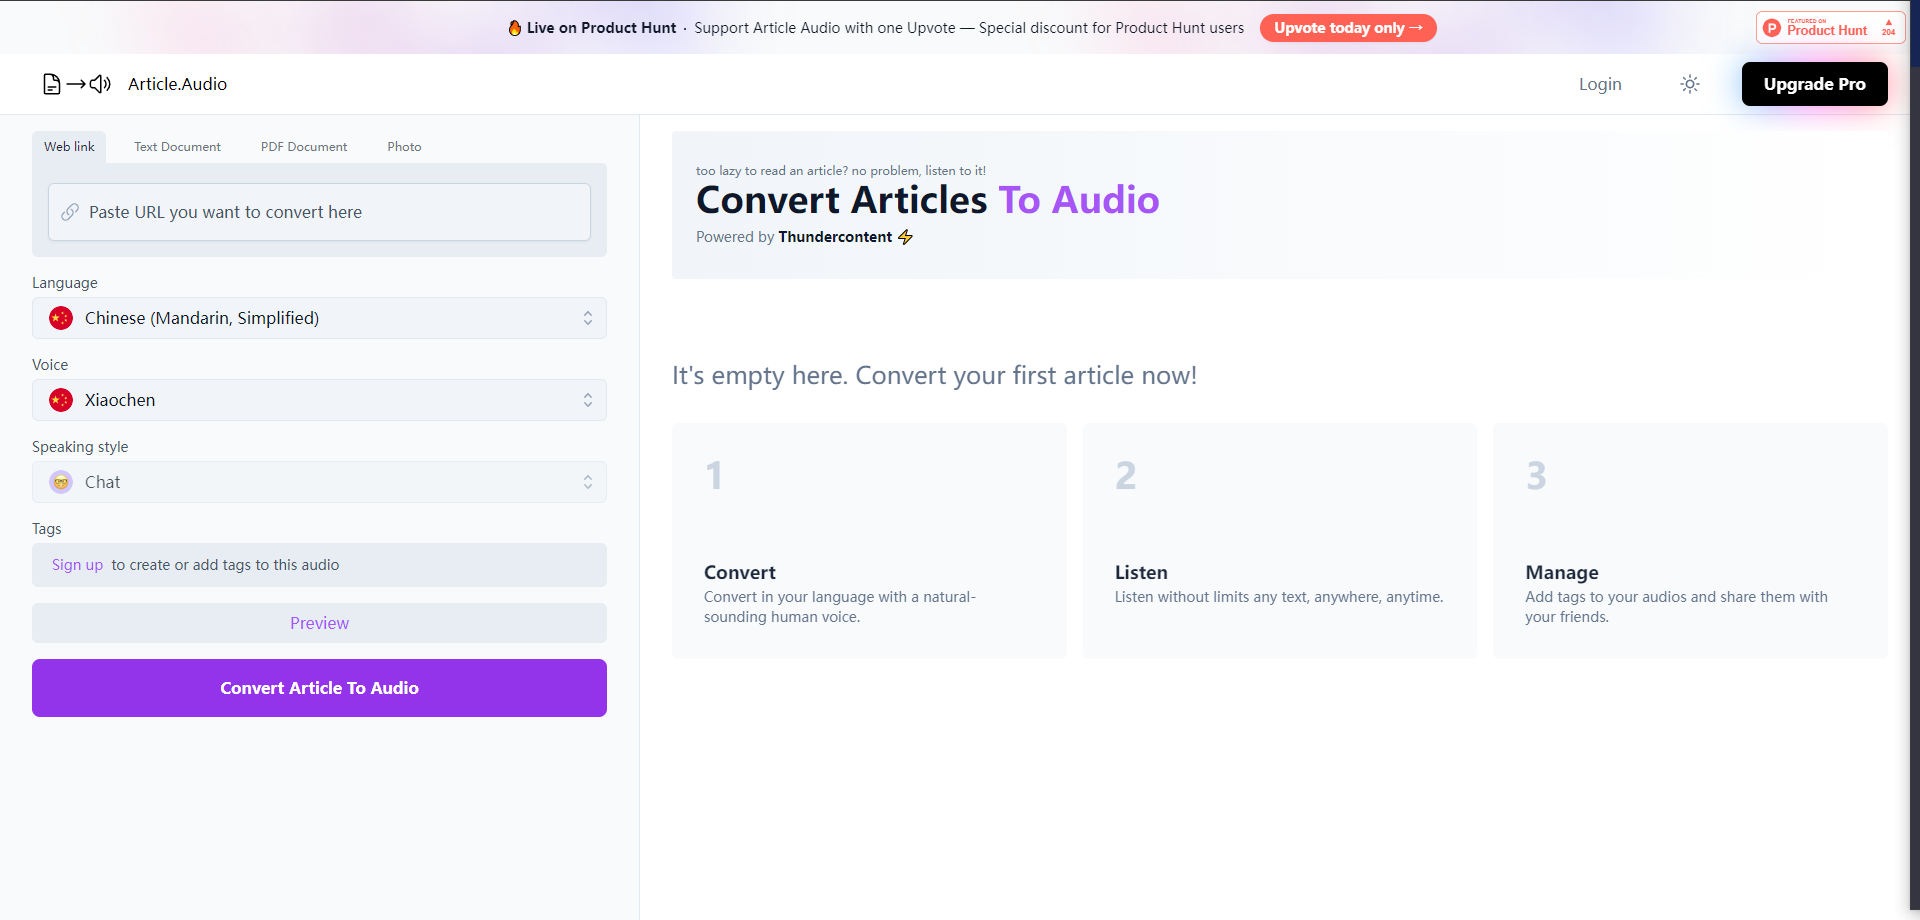Click the Upvote today only button
This screenshot has height=920, width=1920.
click(1348, 27)
